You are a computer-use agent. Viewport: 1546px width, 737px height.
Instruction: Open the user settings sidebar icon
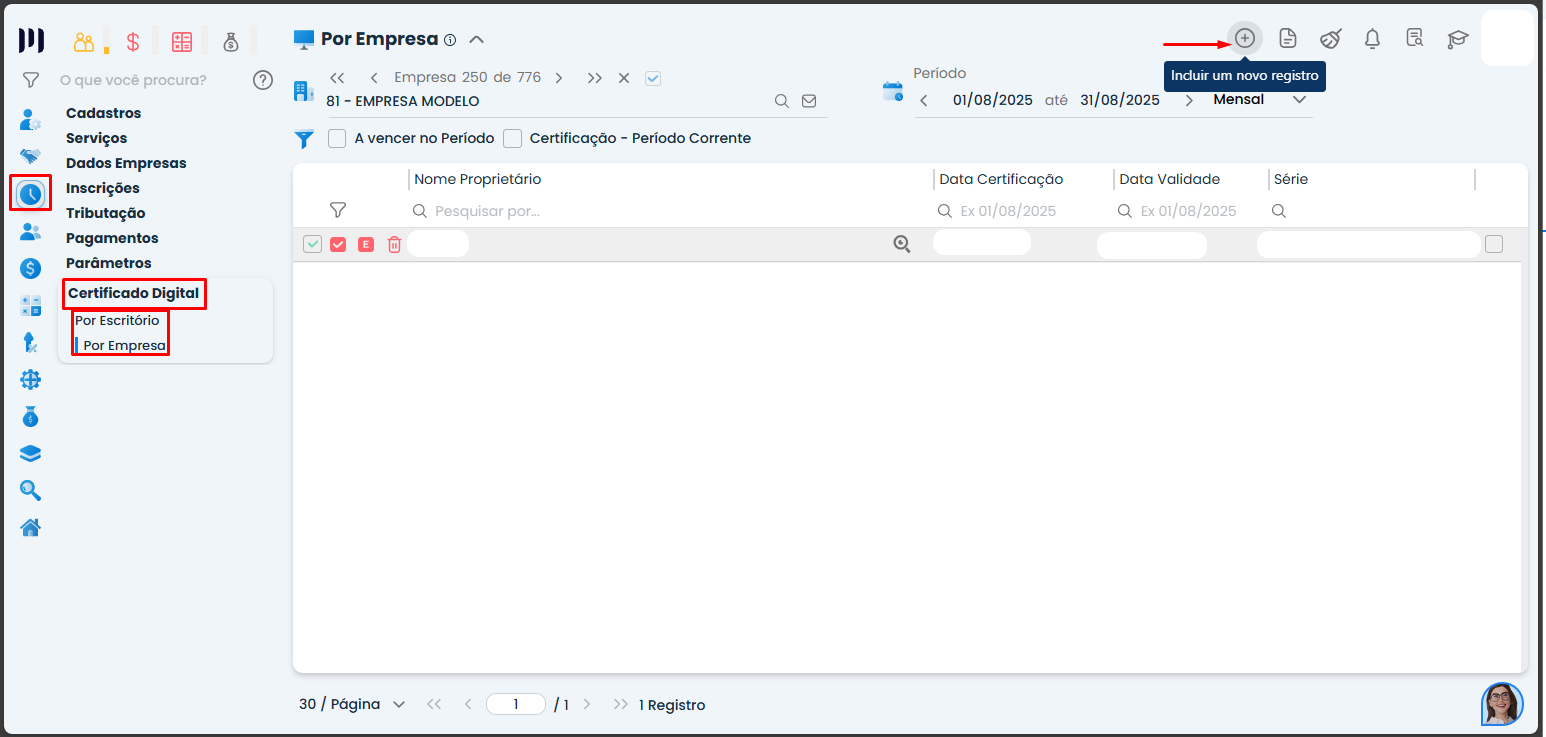pos(31,120)
